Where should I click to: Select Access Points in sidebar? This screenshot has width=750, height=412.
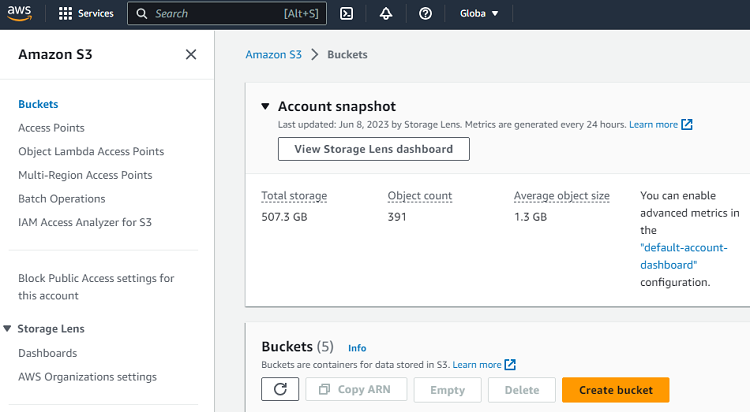(51, 128)
